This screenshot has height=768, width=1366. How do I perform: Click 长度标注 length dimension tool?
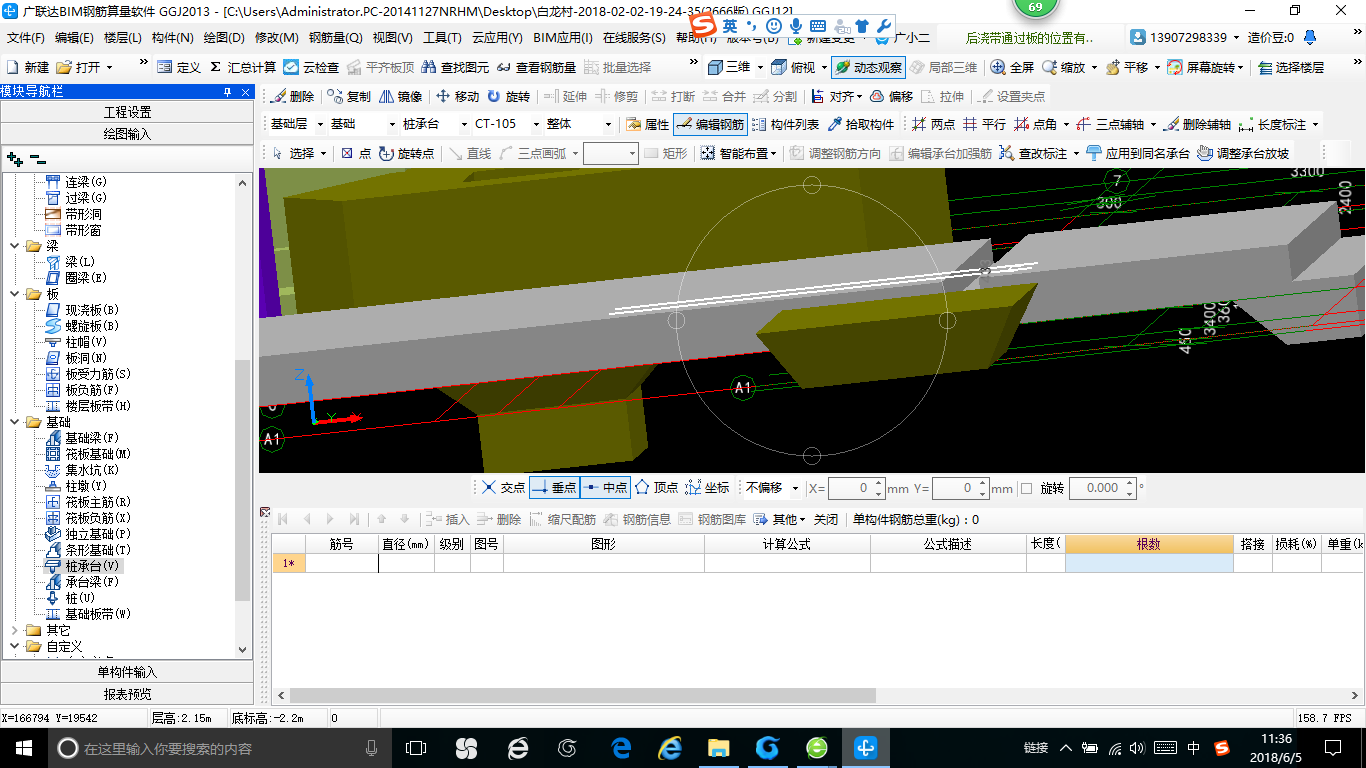[x=1279, y=124]
